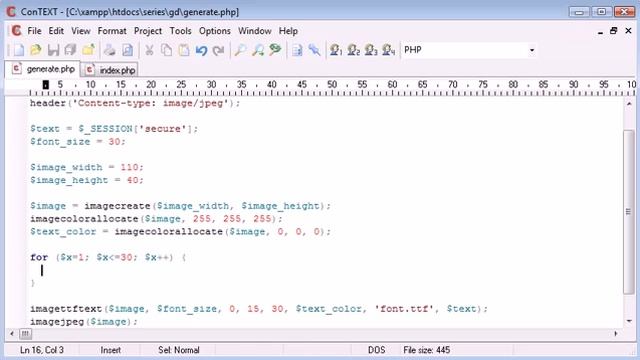Image resolution: width=640 pixels, height=360 pixels.
Task: Click the vertical scrollbar thumb
Action: tap(629, 211)
